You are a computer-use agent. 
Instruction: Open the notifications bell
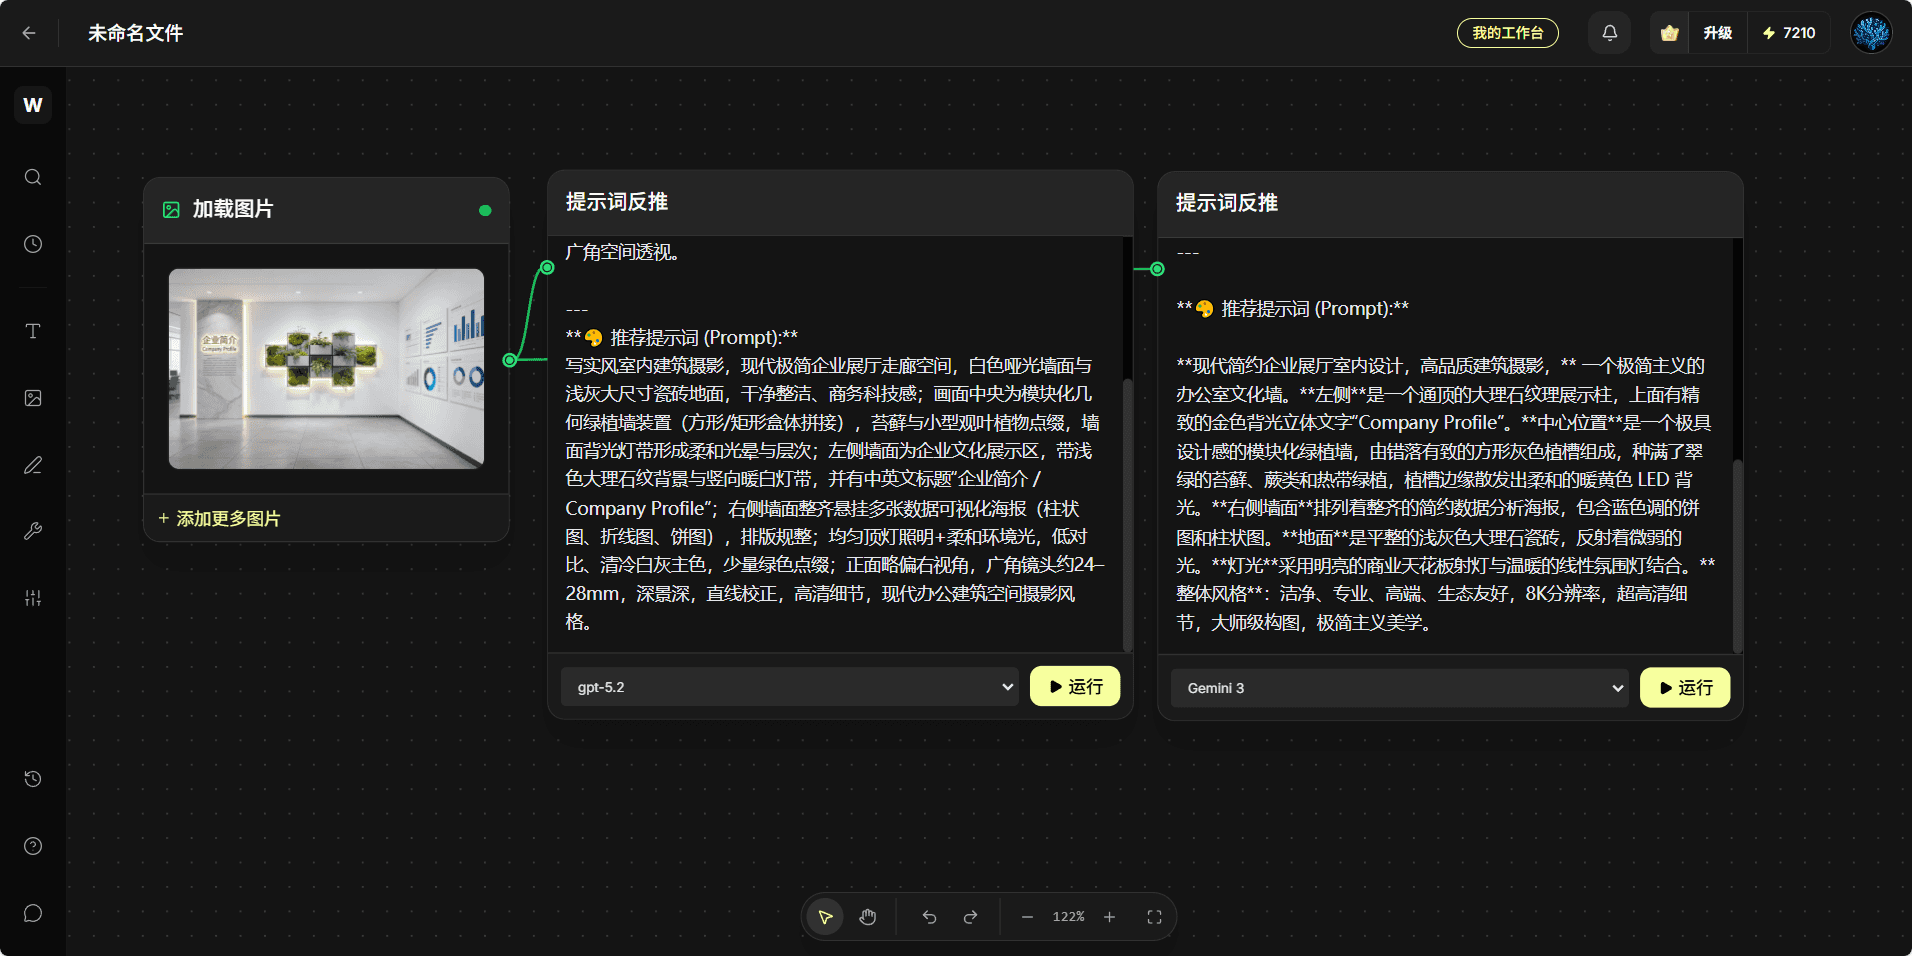point(1609,32)
